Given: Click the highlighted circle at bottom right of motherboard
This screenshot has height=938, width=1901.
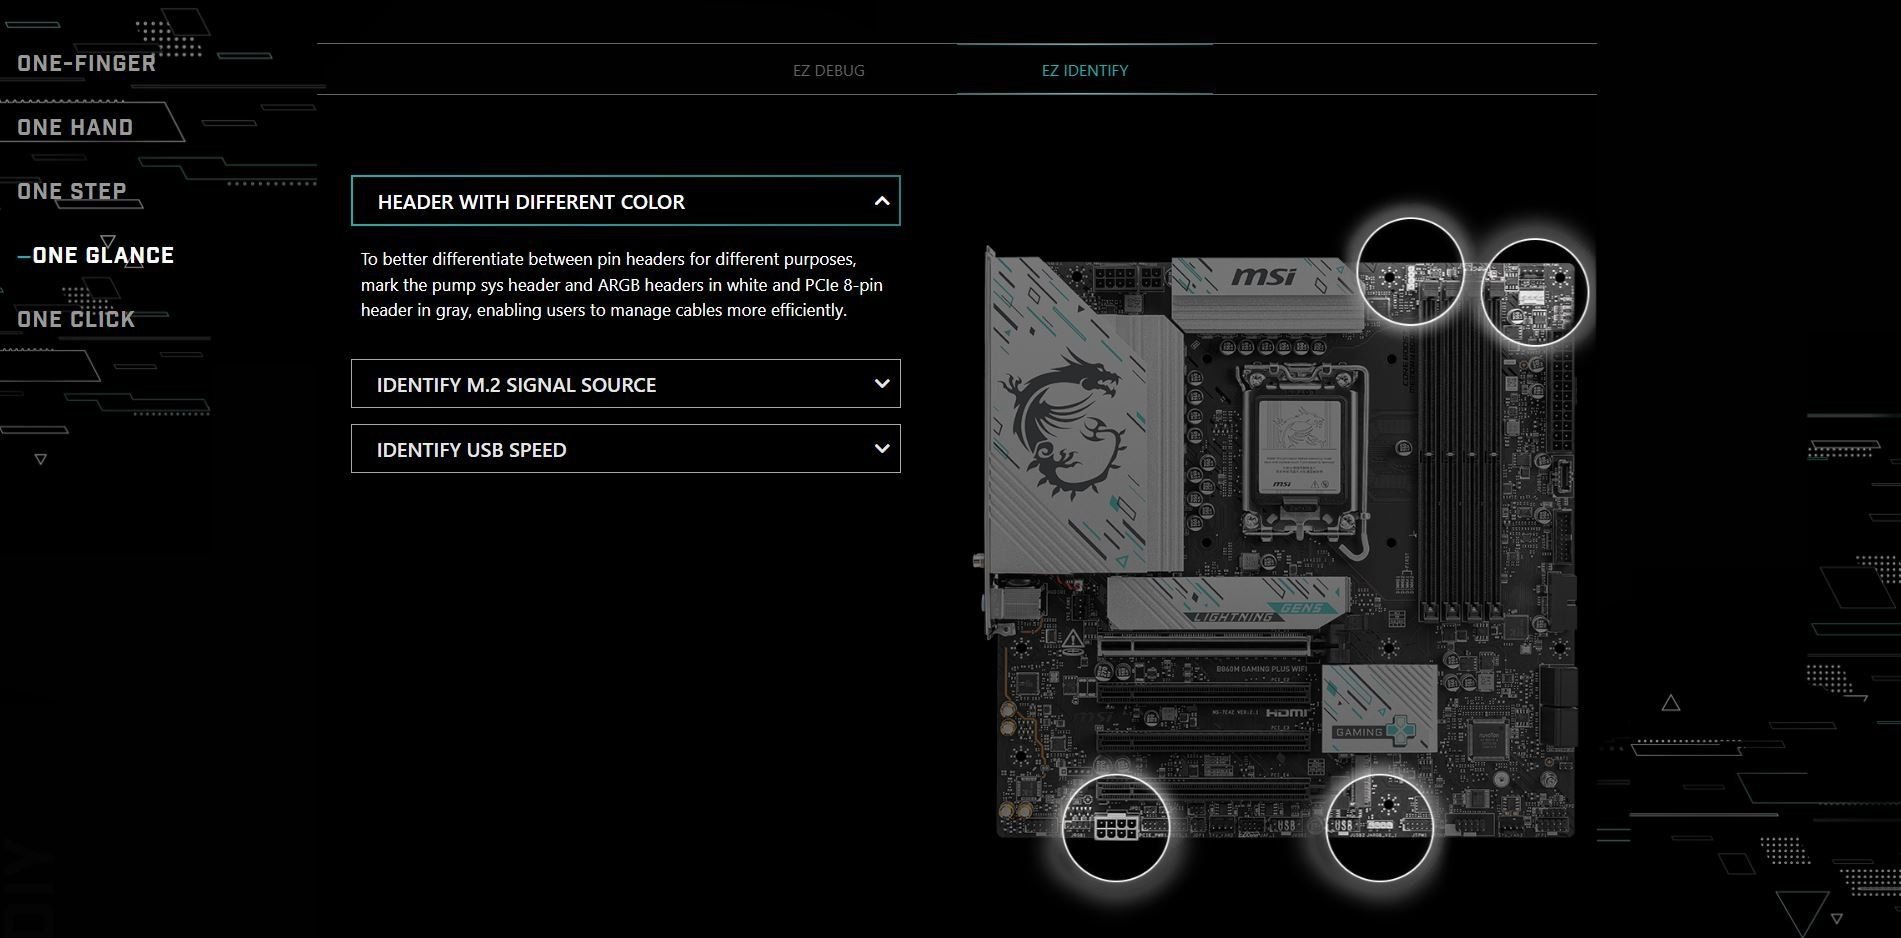Looking at the screenshot, I should (1379, 828).
